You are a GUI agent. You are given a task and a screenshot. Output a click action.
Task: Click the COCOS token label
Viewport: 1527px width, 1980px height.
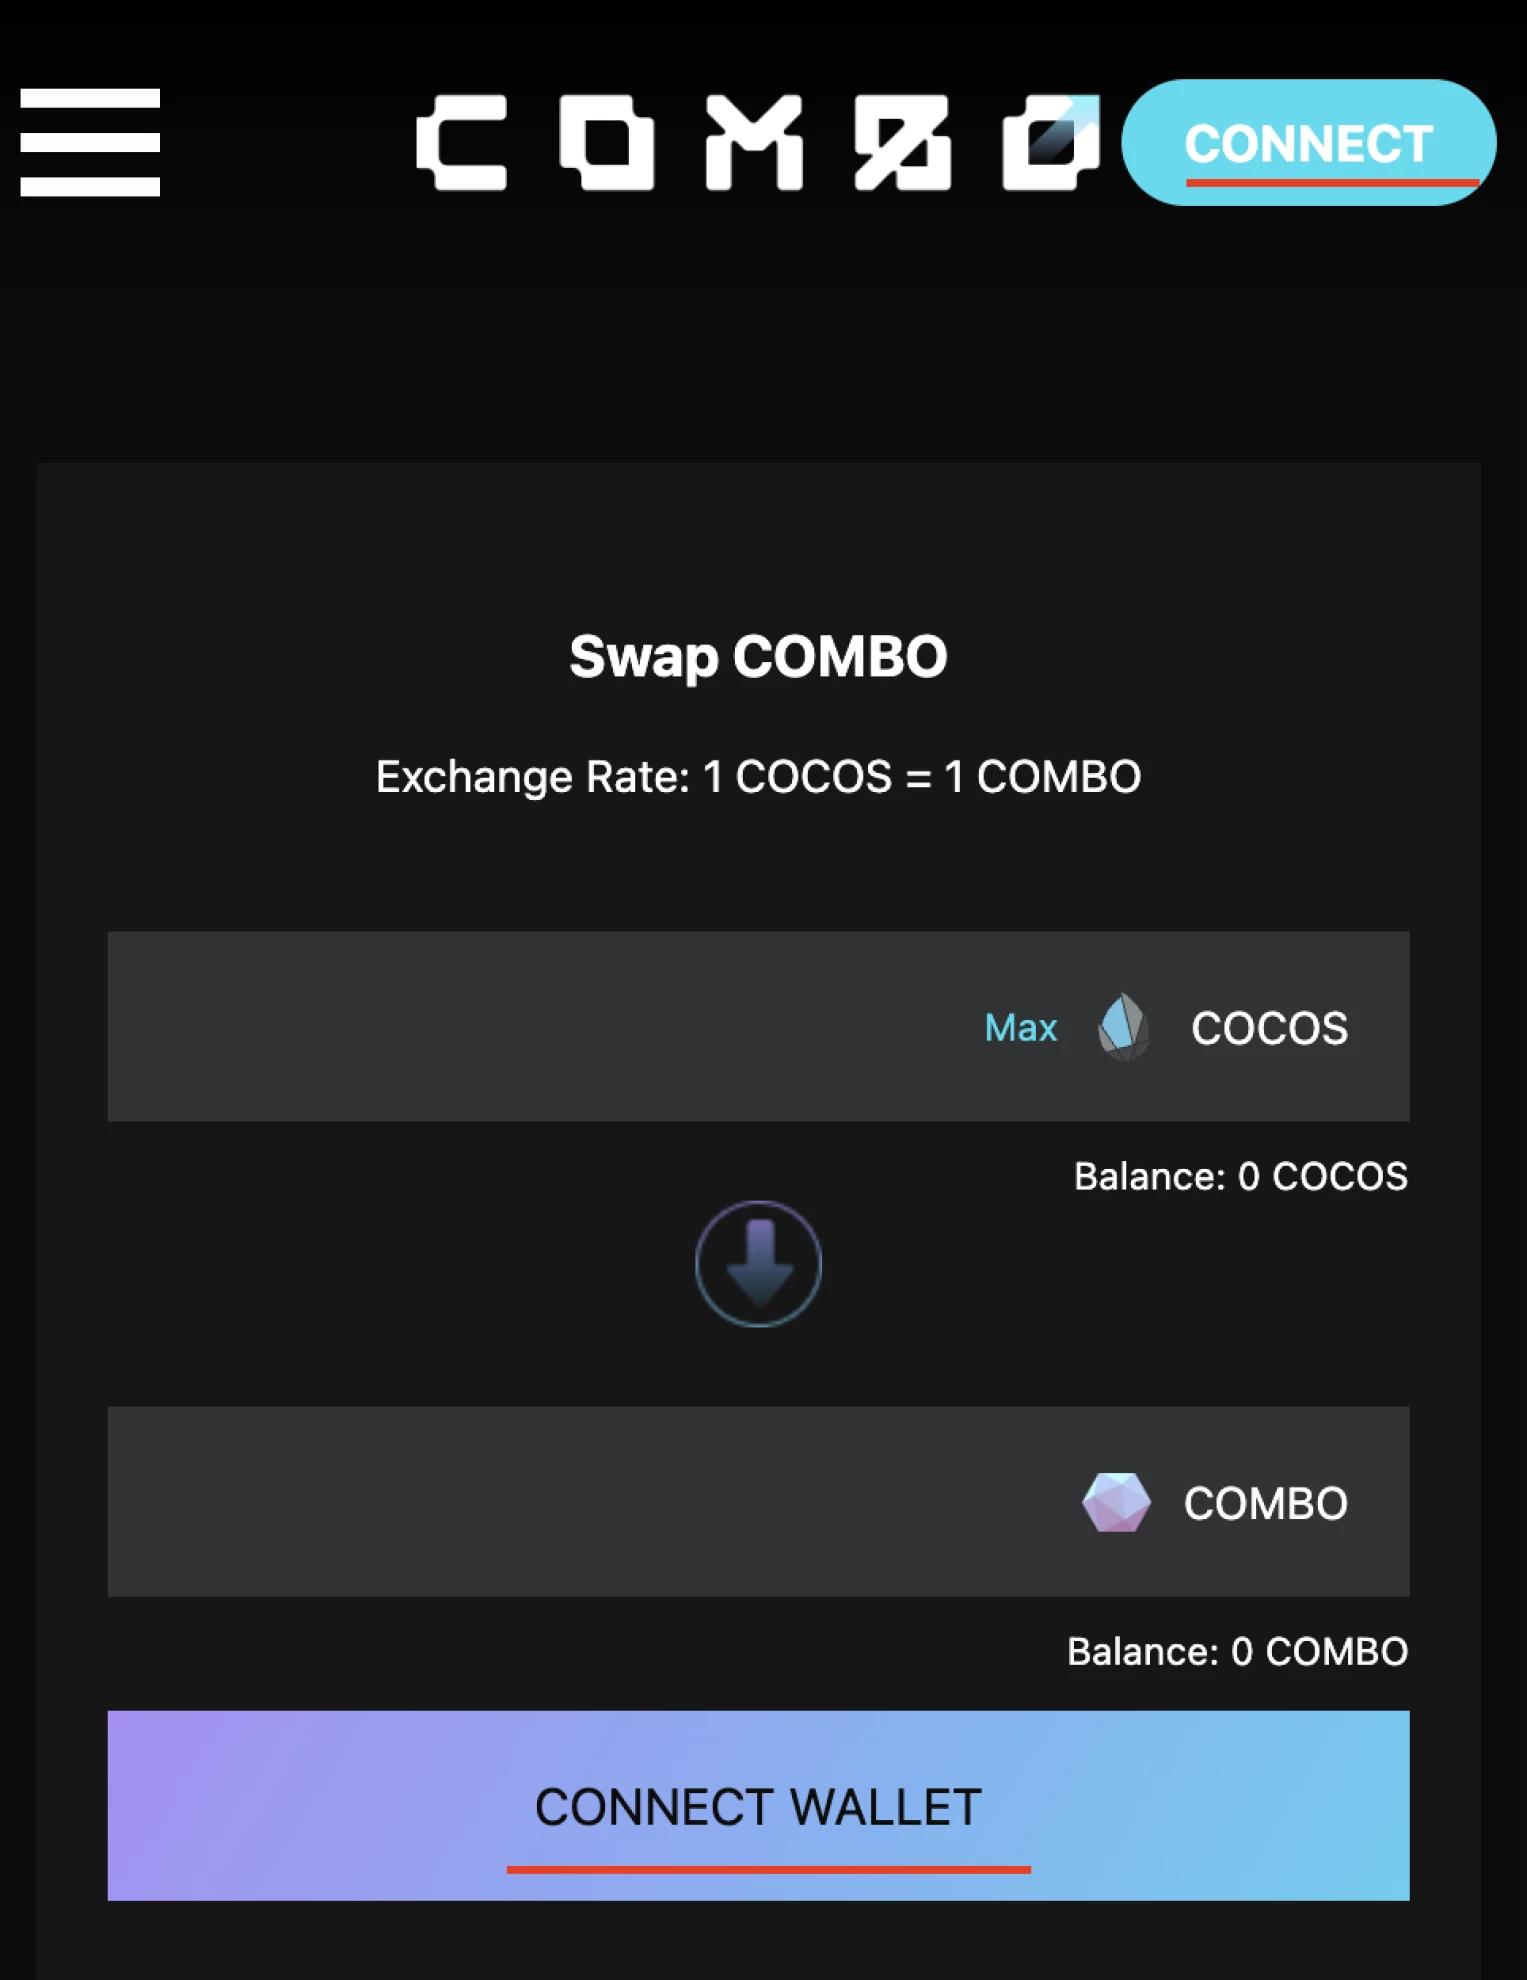click(x=1269, y=1028)
